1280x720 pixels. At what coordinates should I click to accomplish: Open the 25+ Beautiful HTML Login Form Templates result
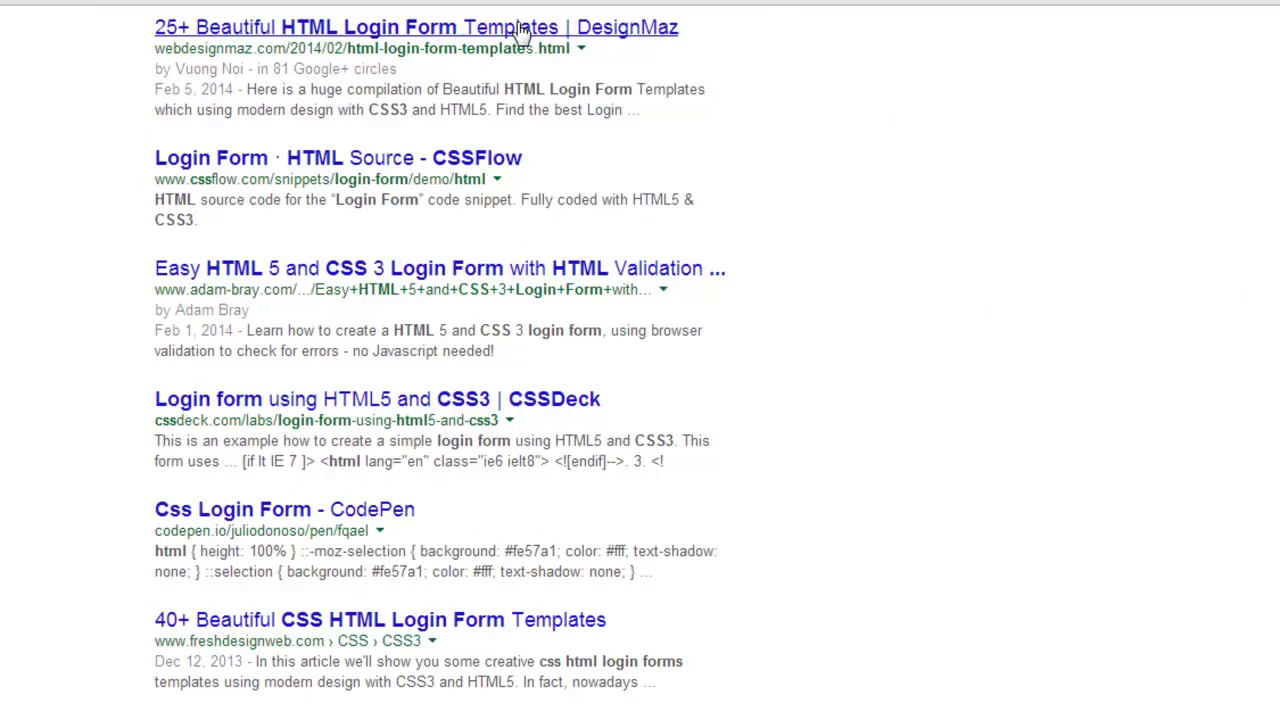(x=416, y=27)
